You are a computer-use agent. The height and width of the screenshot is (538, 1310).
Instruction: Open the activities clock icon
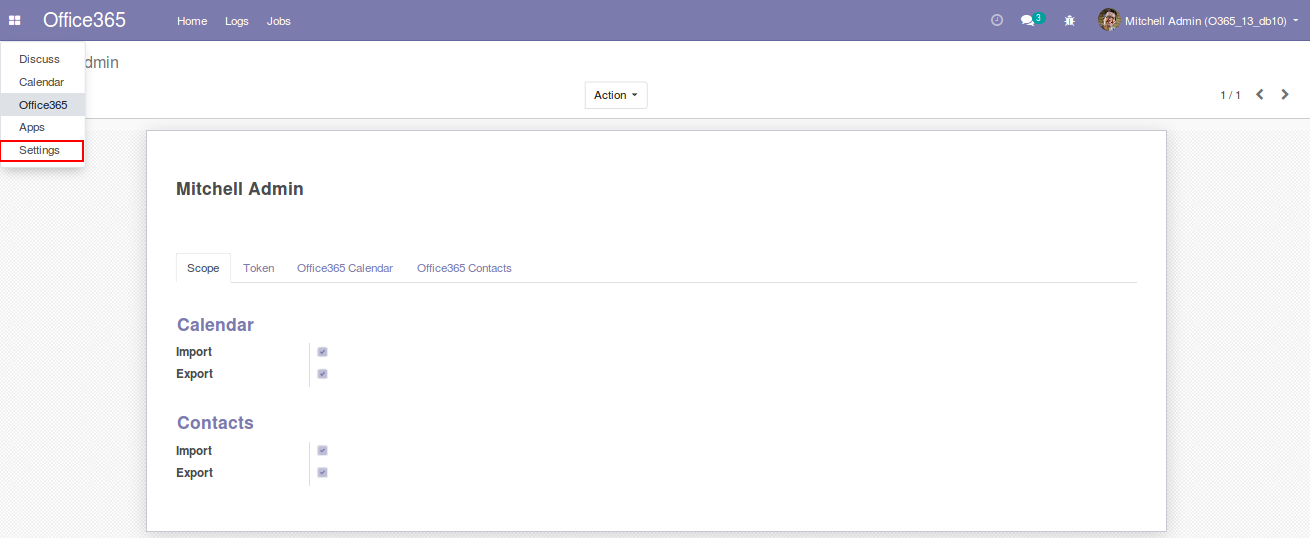pyautogui.click(x=997, y=20)
